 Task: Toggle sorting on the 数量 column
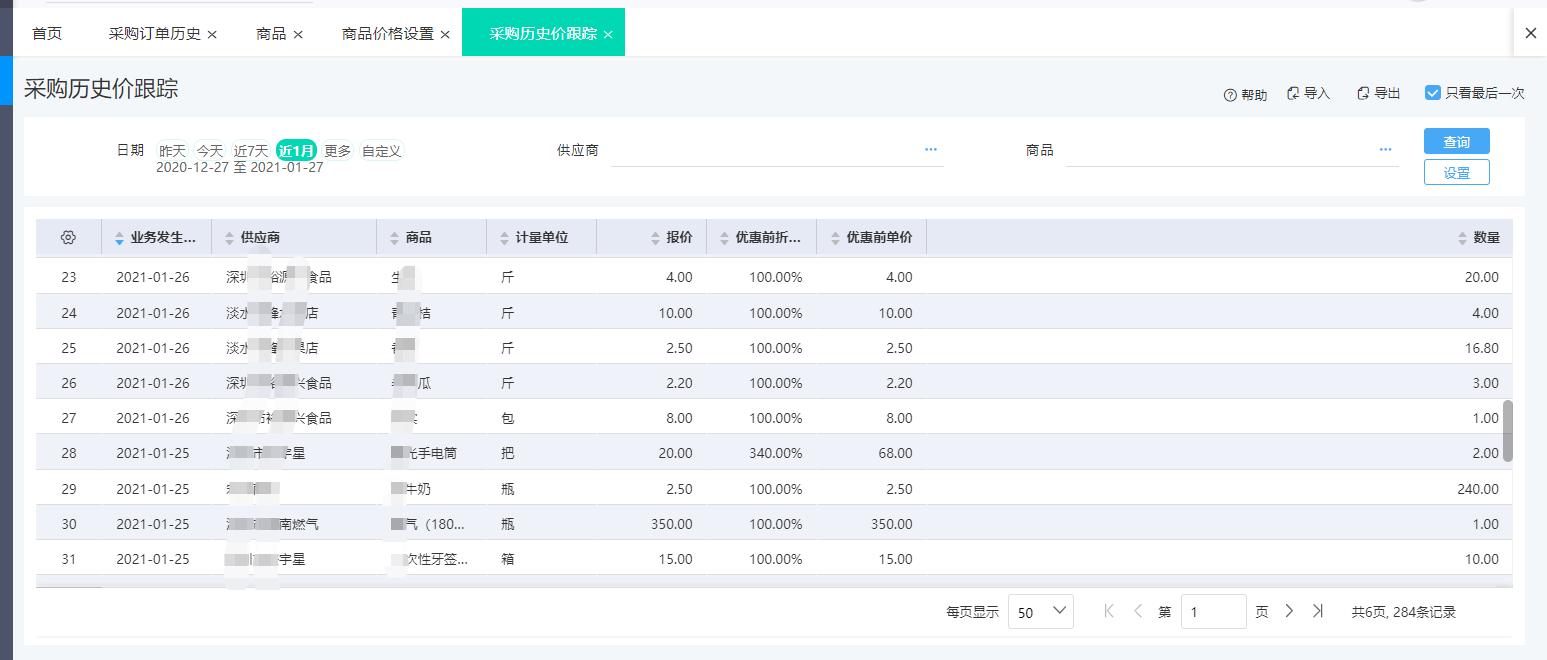pos(1460,237)
